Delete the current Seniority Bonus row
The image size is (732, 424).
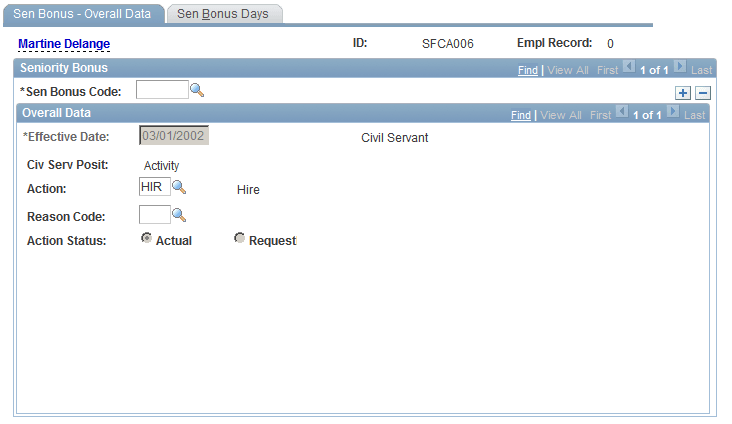703,93
